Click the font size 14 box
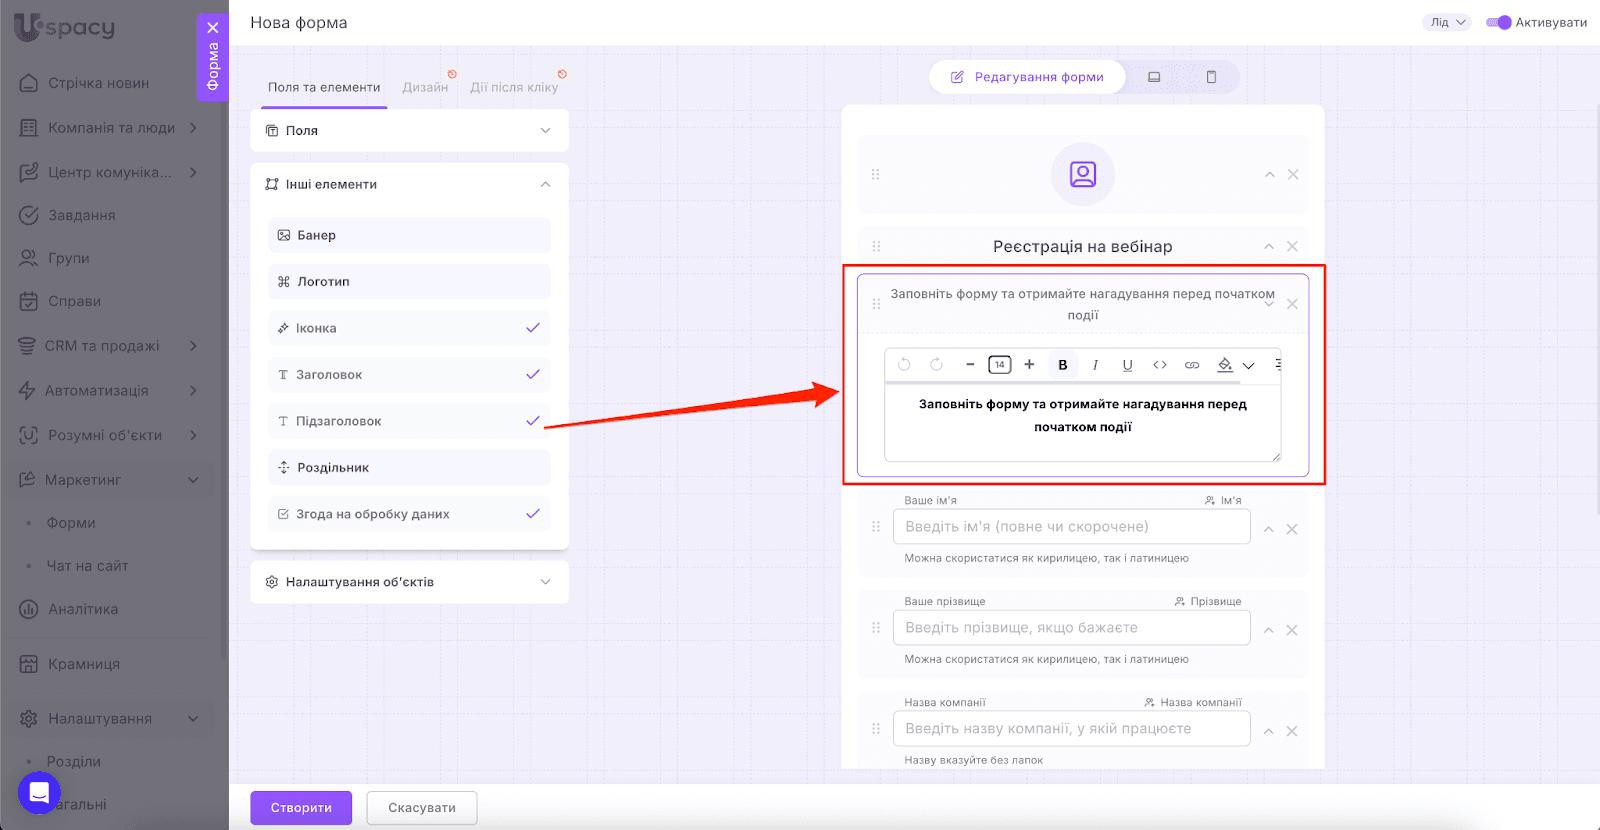The height and width of the screenshot is (830, 1600). pyautogui.click(x=999, y=365)
